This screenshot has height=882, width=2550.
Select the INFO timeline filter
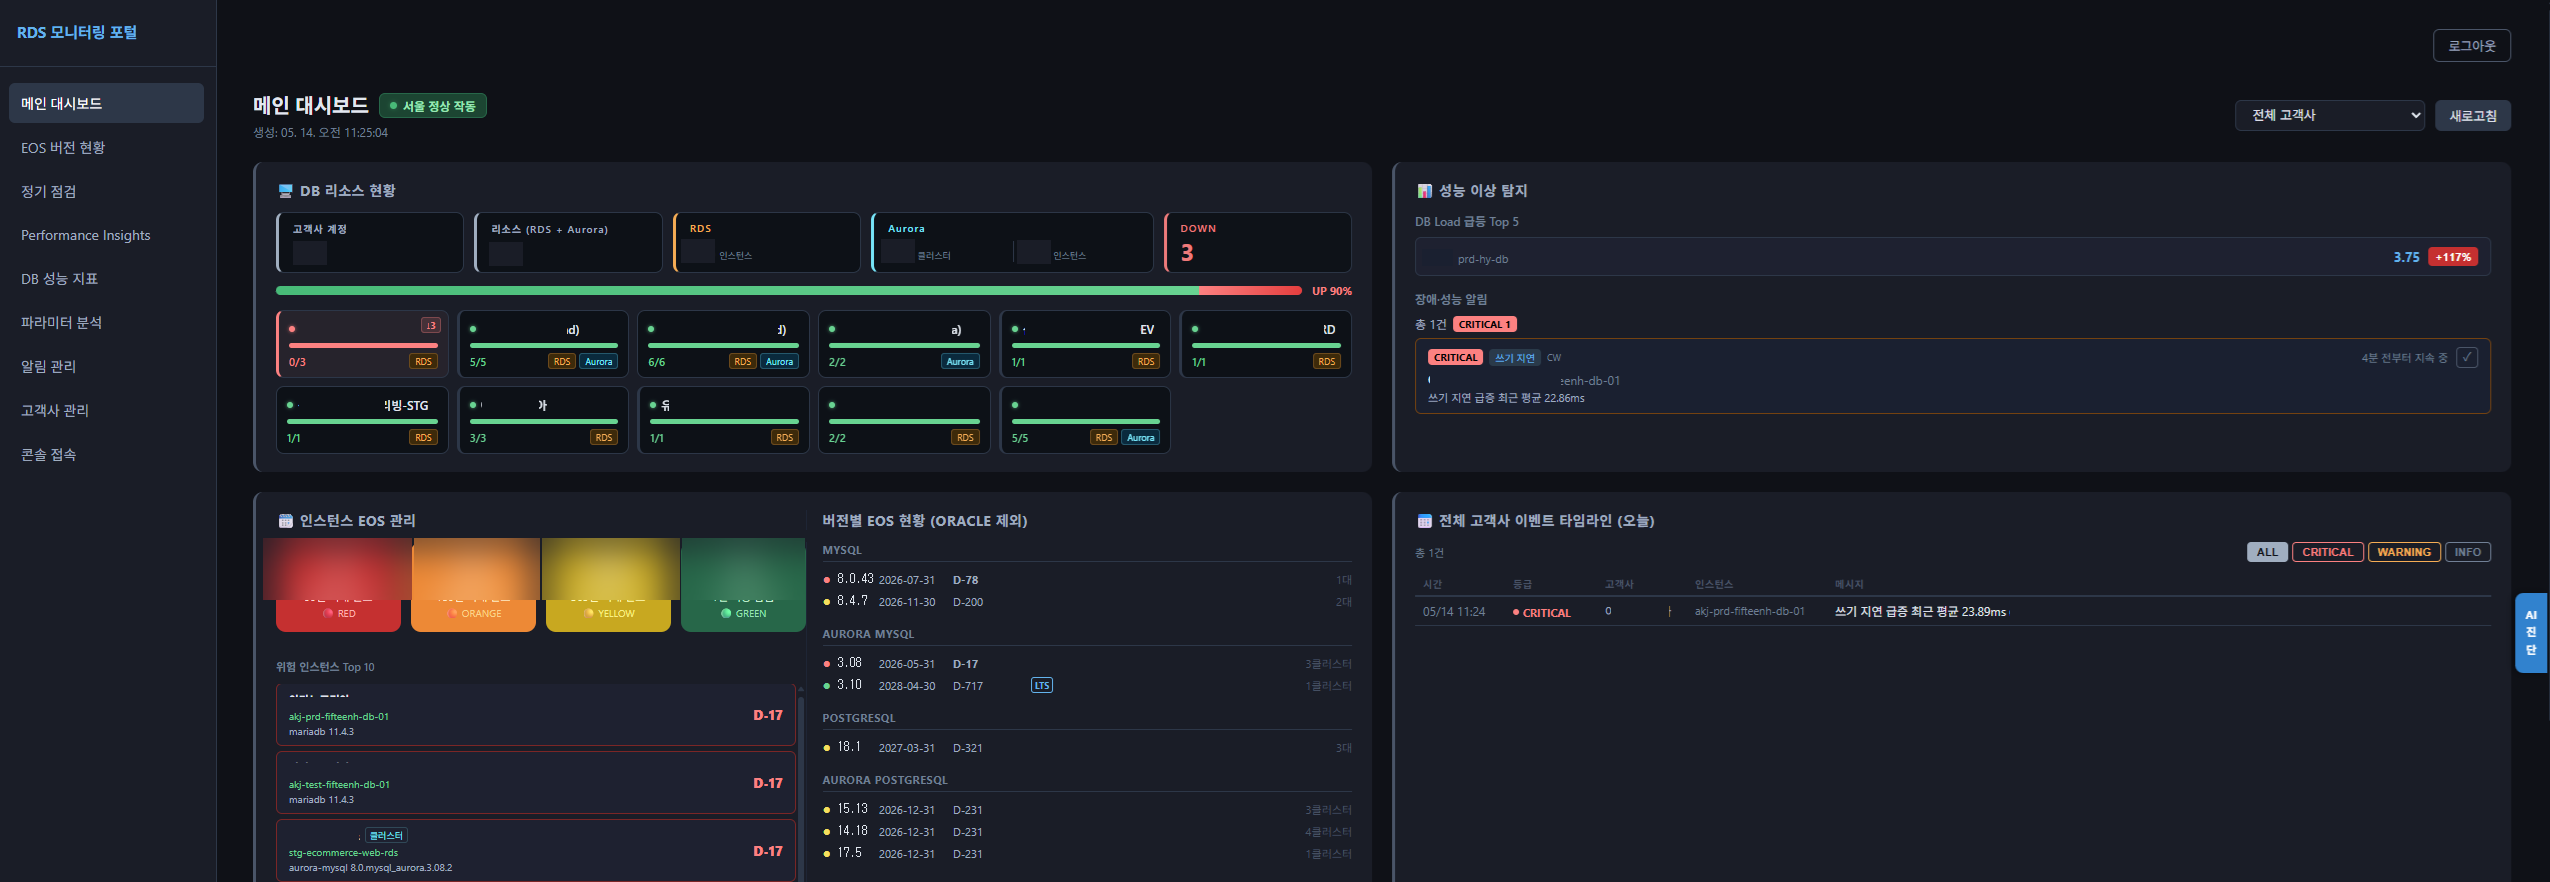point(2467,552)
